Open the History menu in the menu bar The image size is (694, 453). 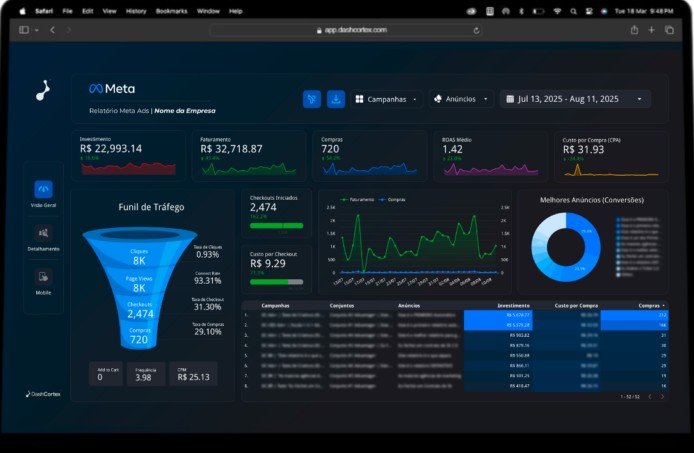[136, 10]
